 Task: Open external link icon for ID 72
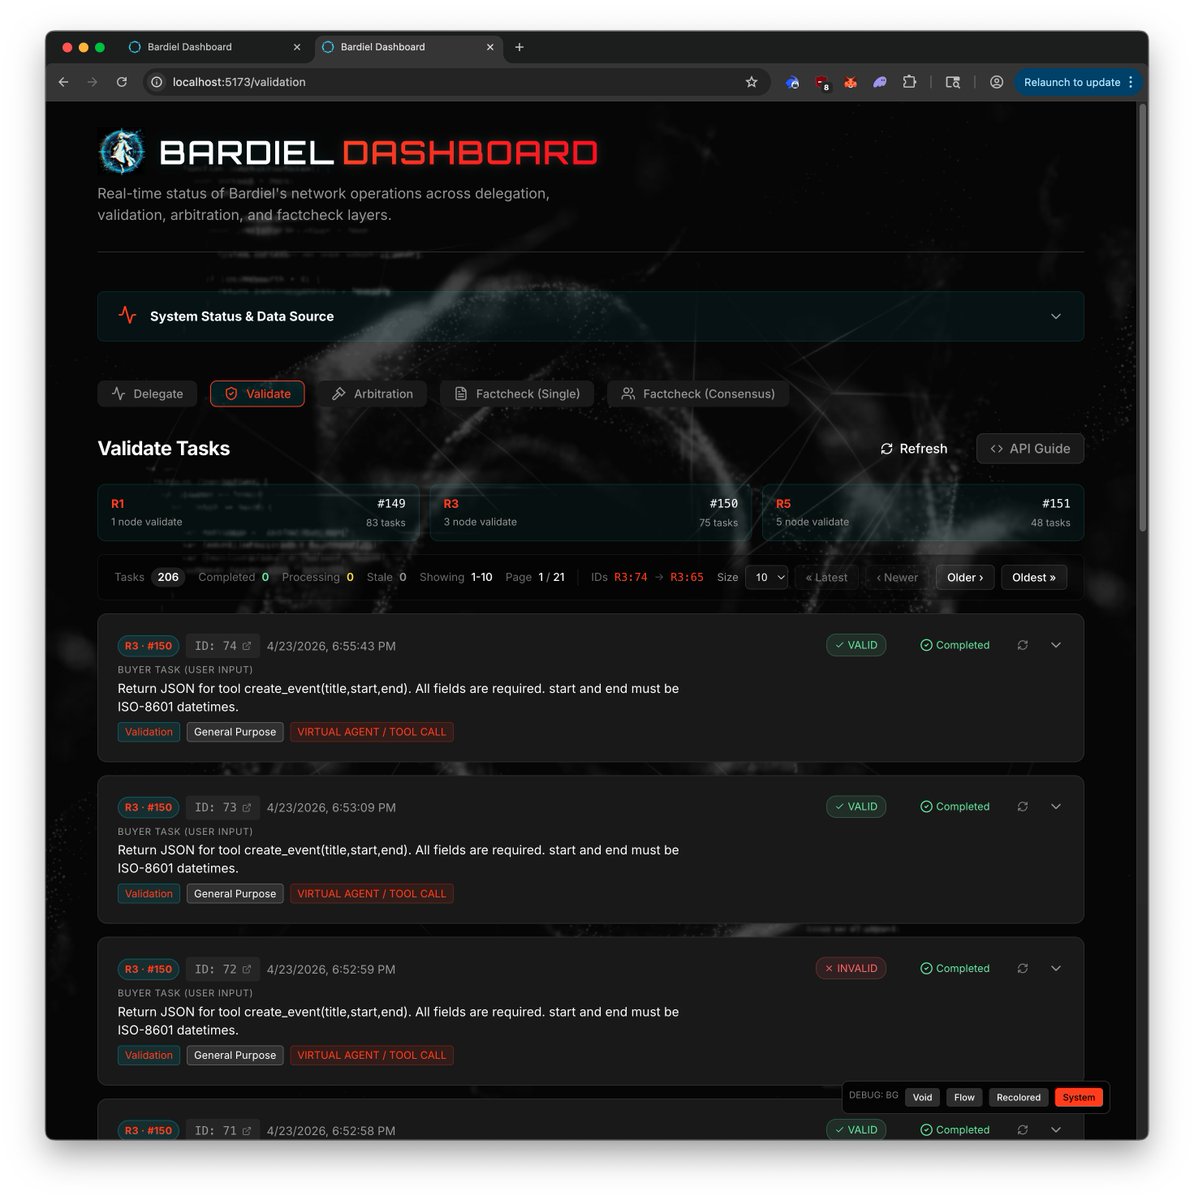pyautogui.click(x=247, y=969)
